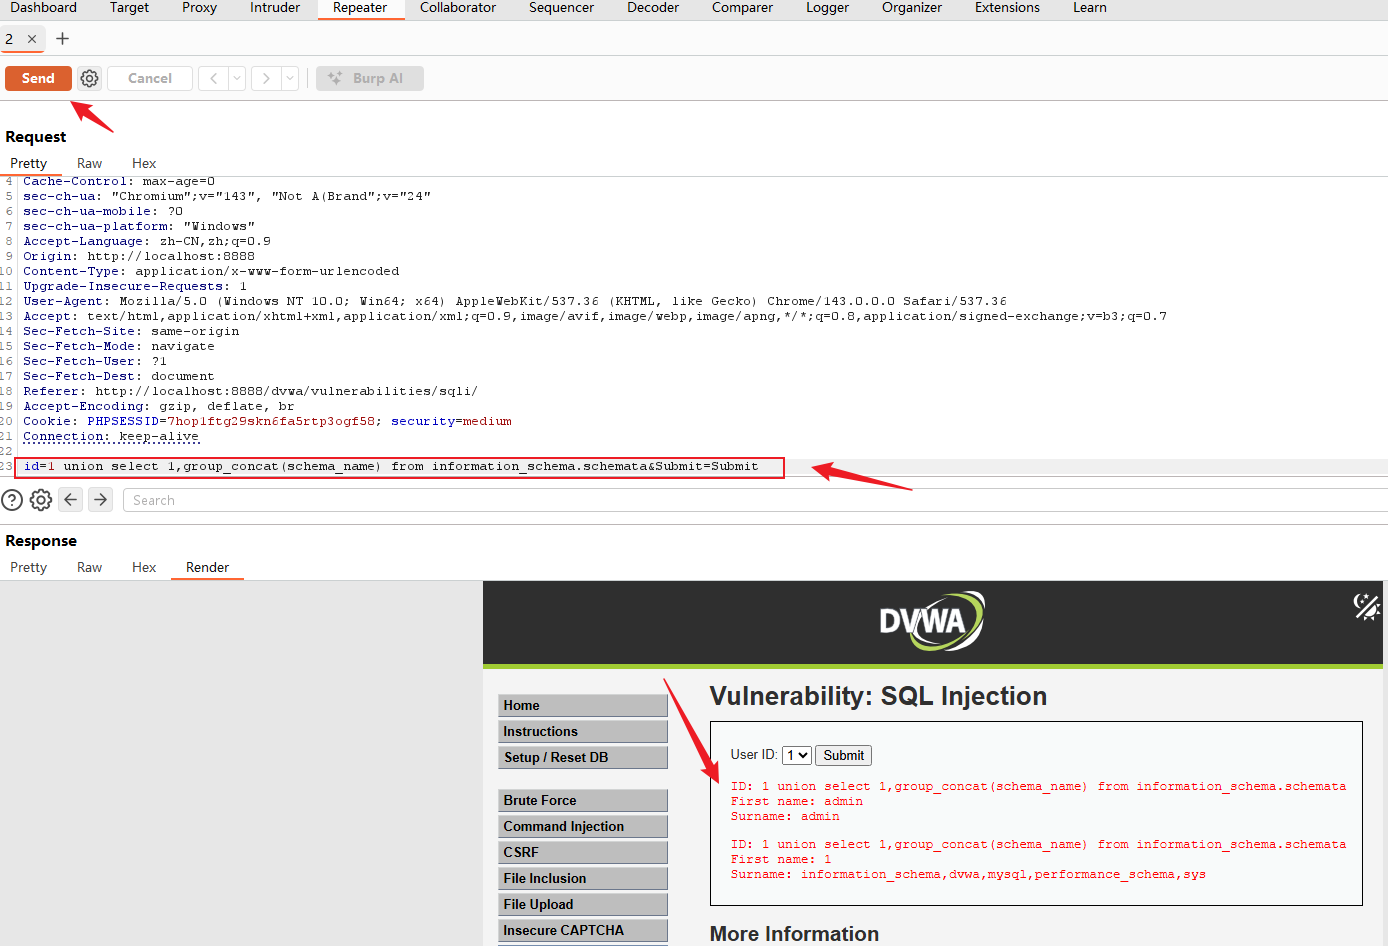
Task: Open the Decoder tab
Action: [653, 8]
